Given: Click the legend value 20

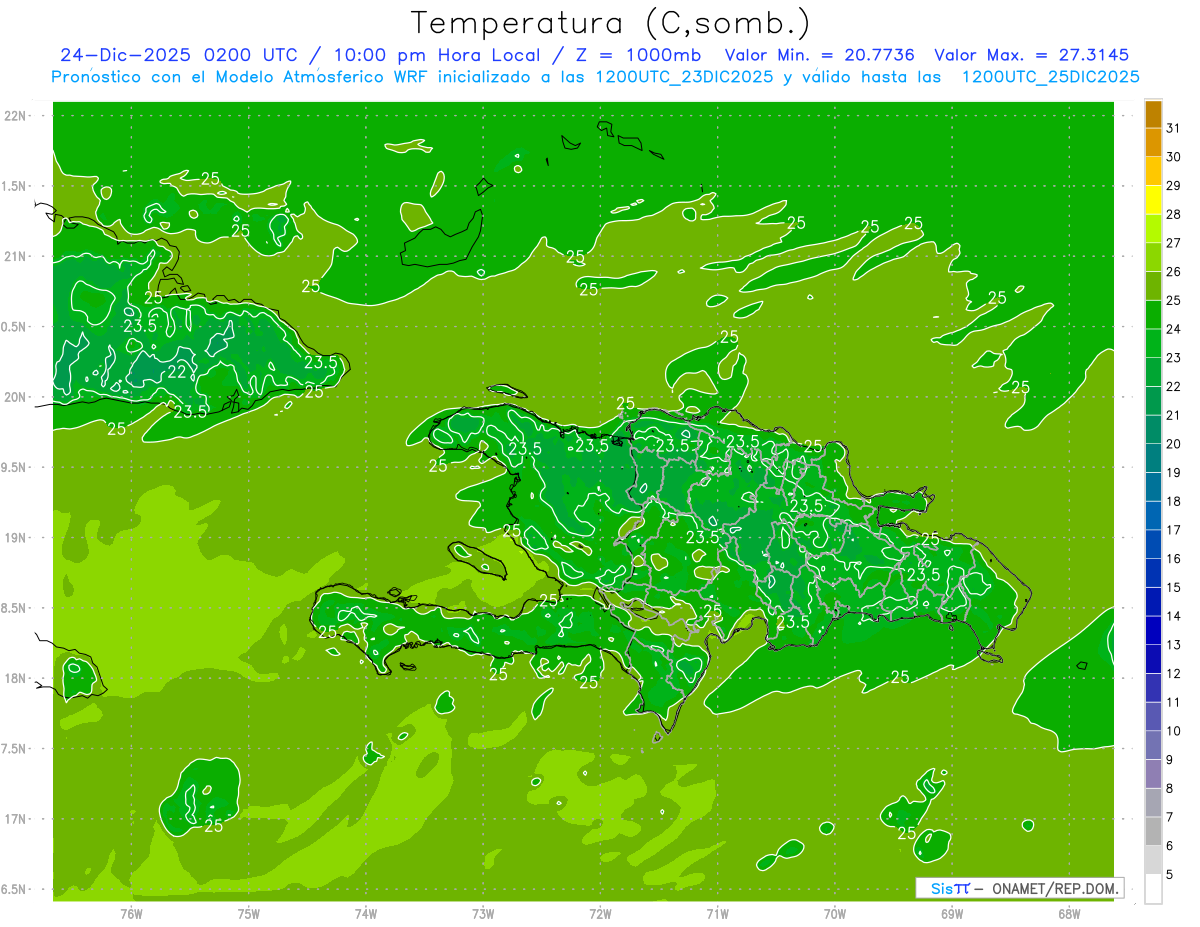Looking at the screenshot, I should (1174, 444).
